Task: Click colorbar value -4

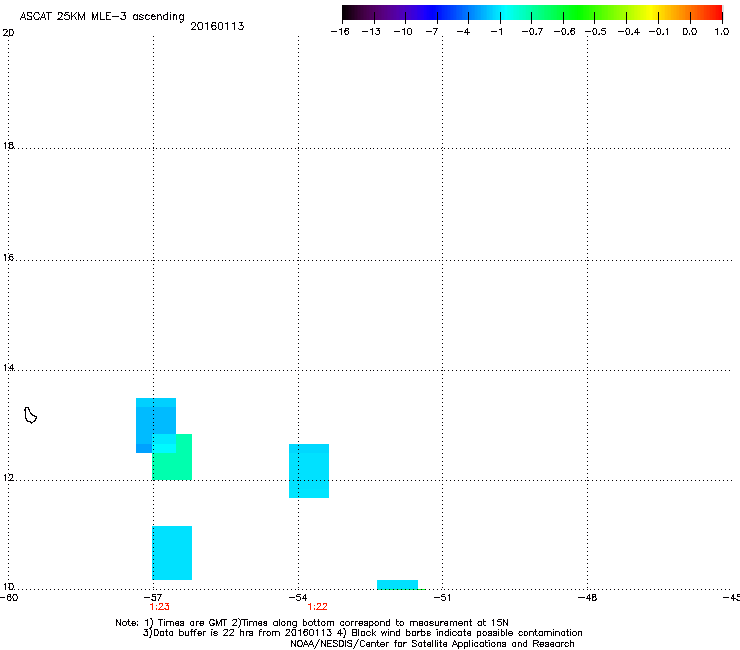Action: pos(463,32)
